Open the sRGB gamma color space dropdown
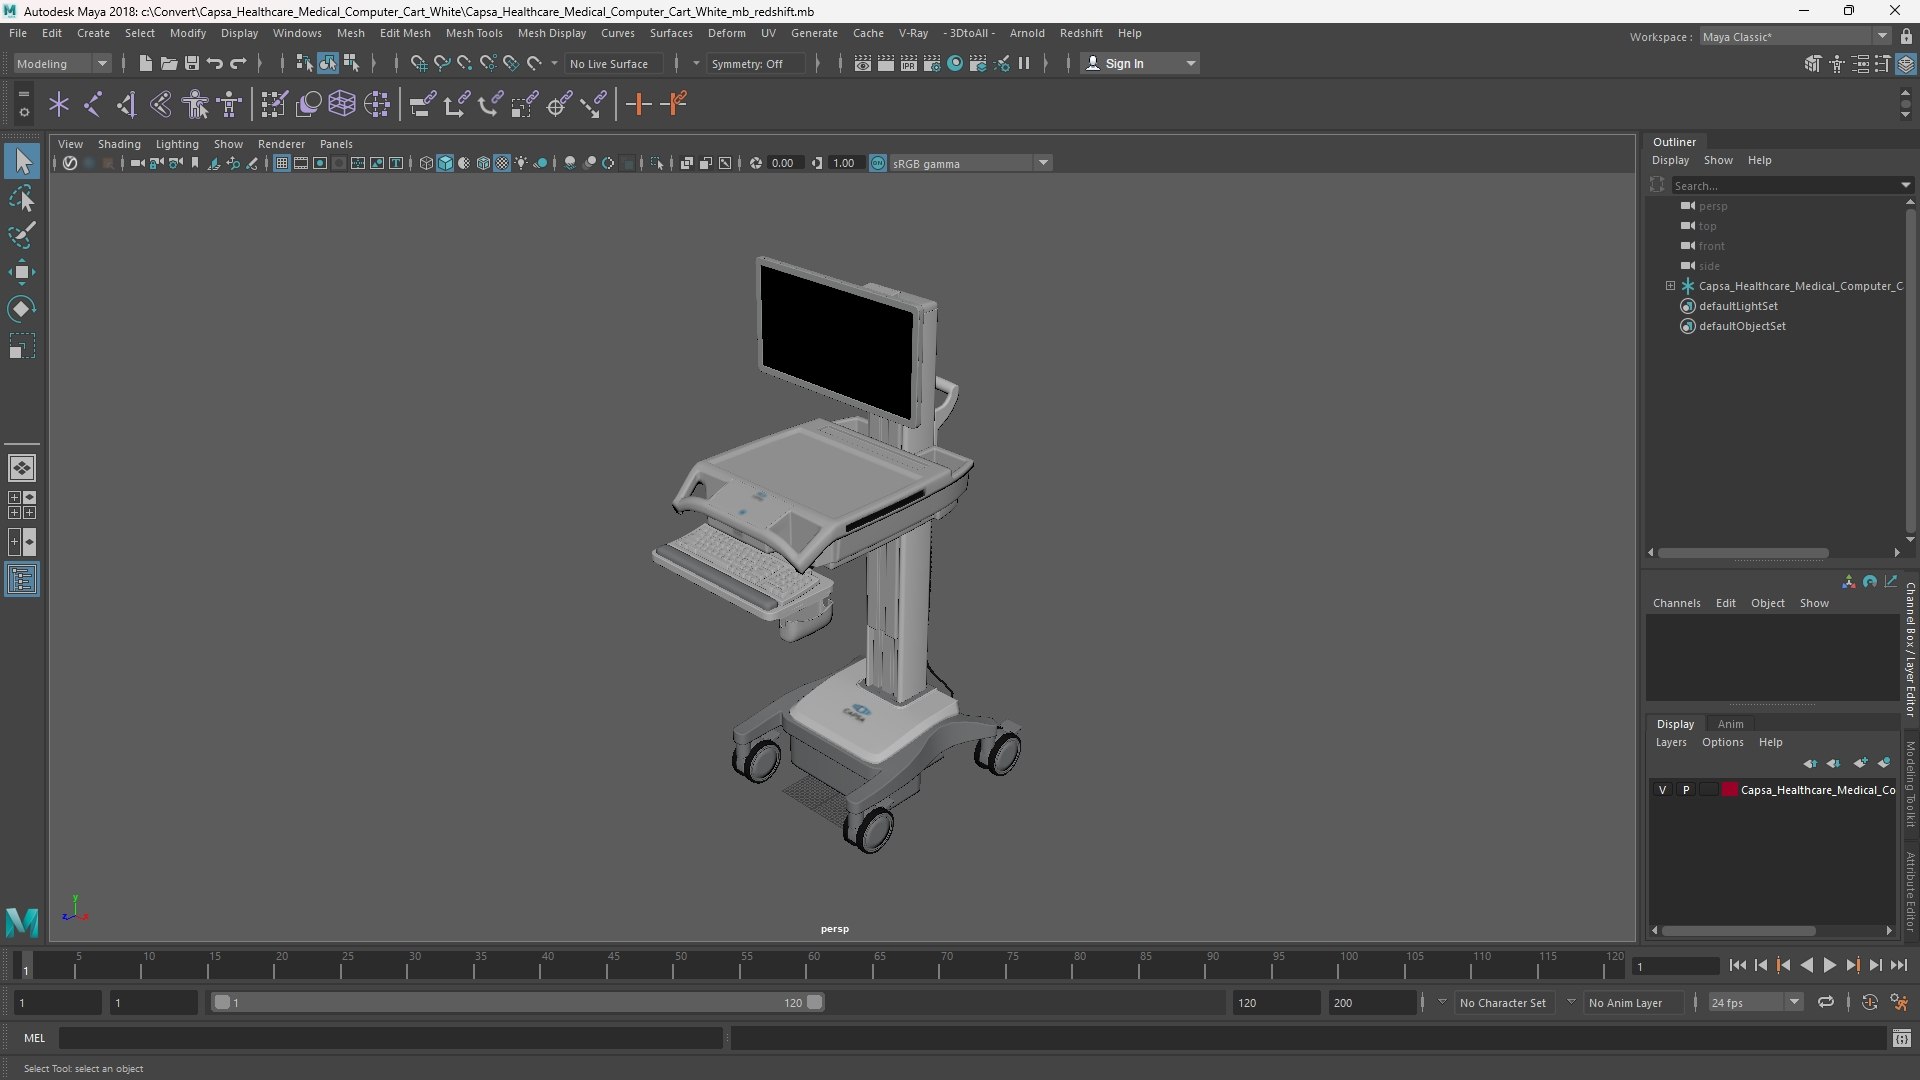This screenshot has width=1920, height=1080. point(970,163)
